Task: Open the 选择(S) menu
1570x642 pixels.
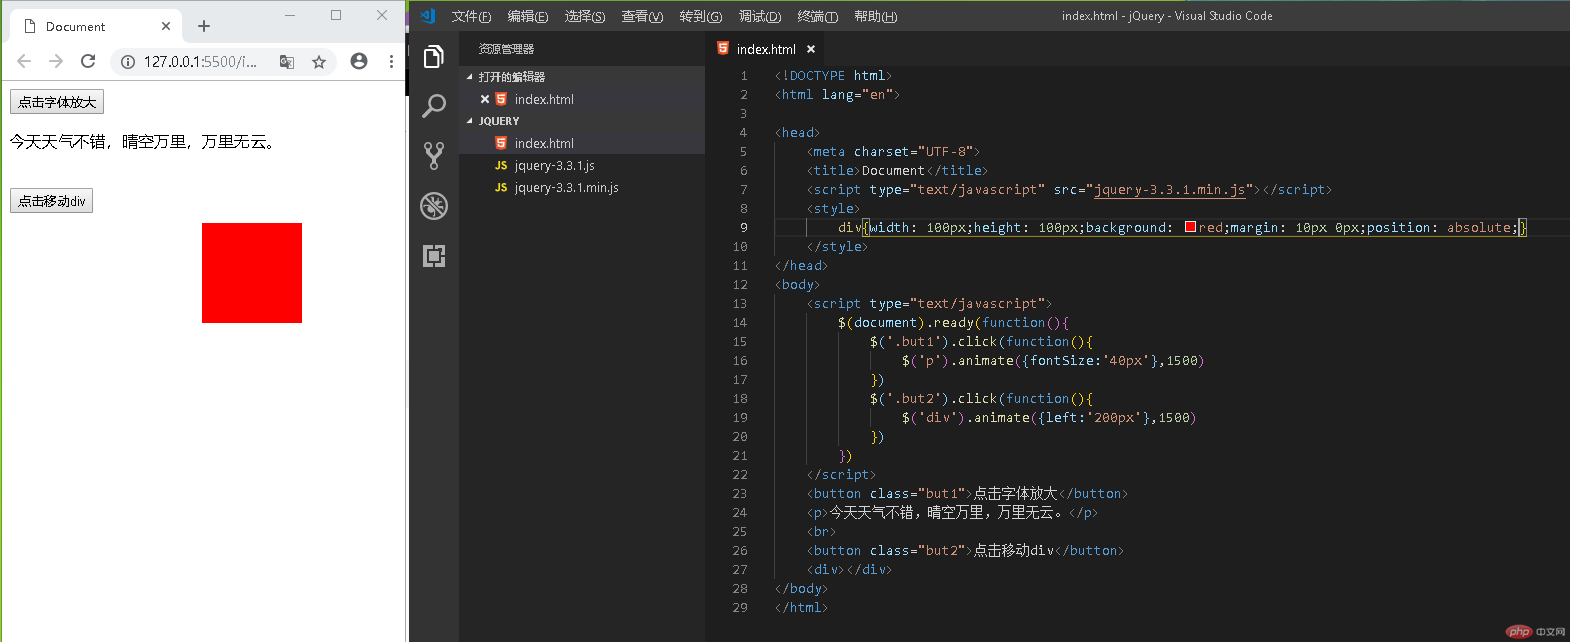Action: (585, 16)
